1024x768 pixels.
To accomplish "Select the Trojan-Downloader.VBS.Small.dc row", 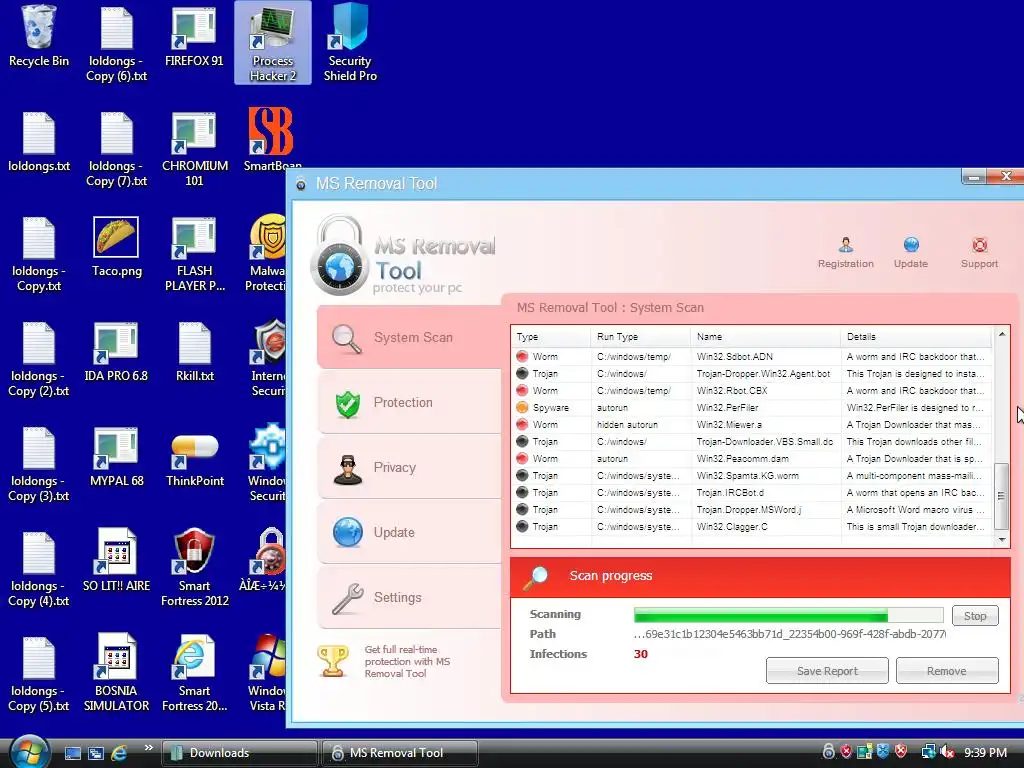I will [752, 441].
